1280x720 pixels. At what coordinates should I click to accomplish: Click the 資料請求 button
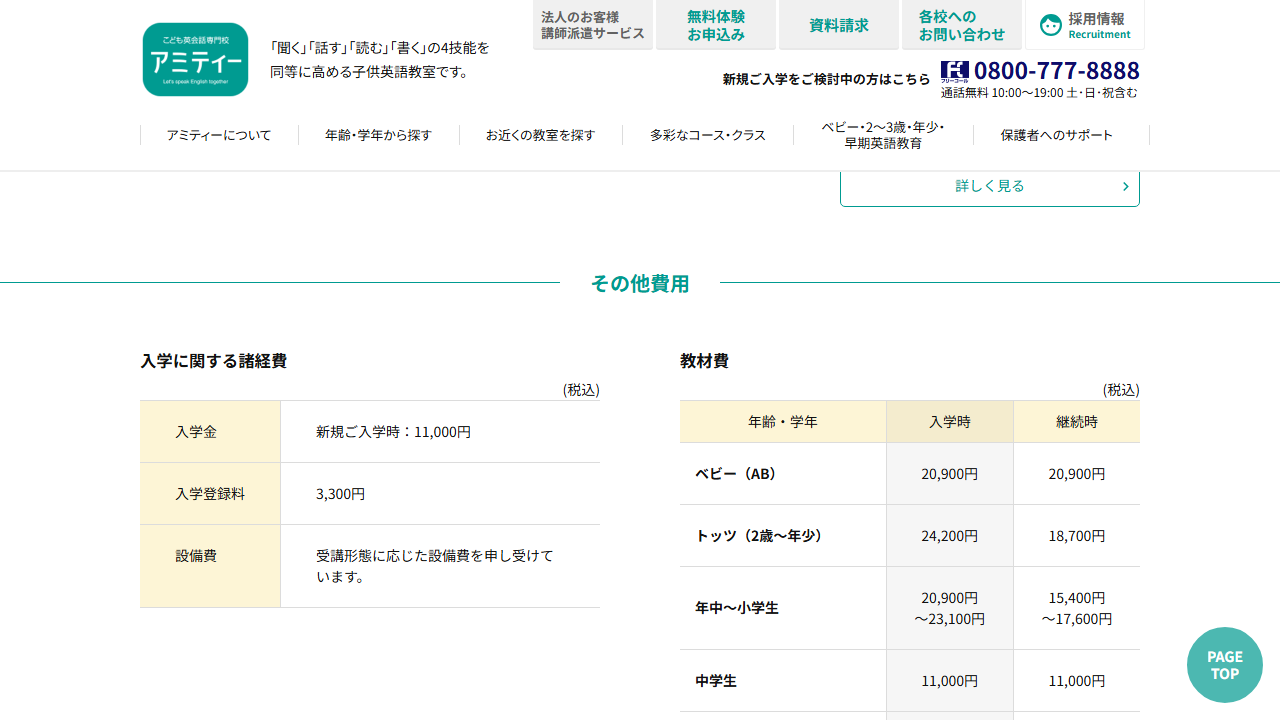click(839, 25)
